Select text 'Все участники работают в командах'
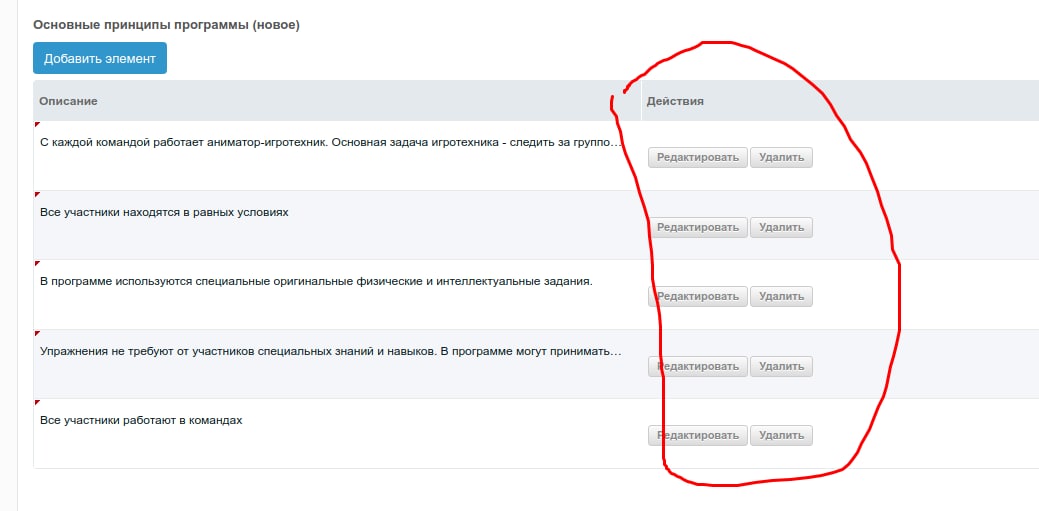 pyautogui.click(x=141, y=420)
